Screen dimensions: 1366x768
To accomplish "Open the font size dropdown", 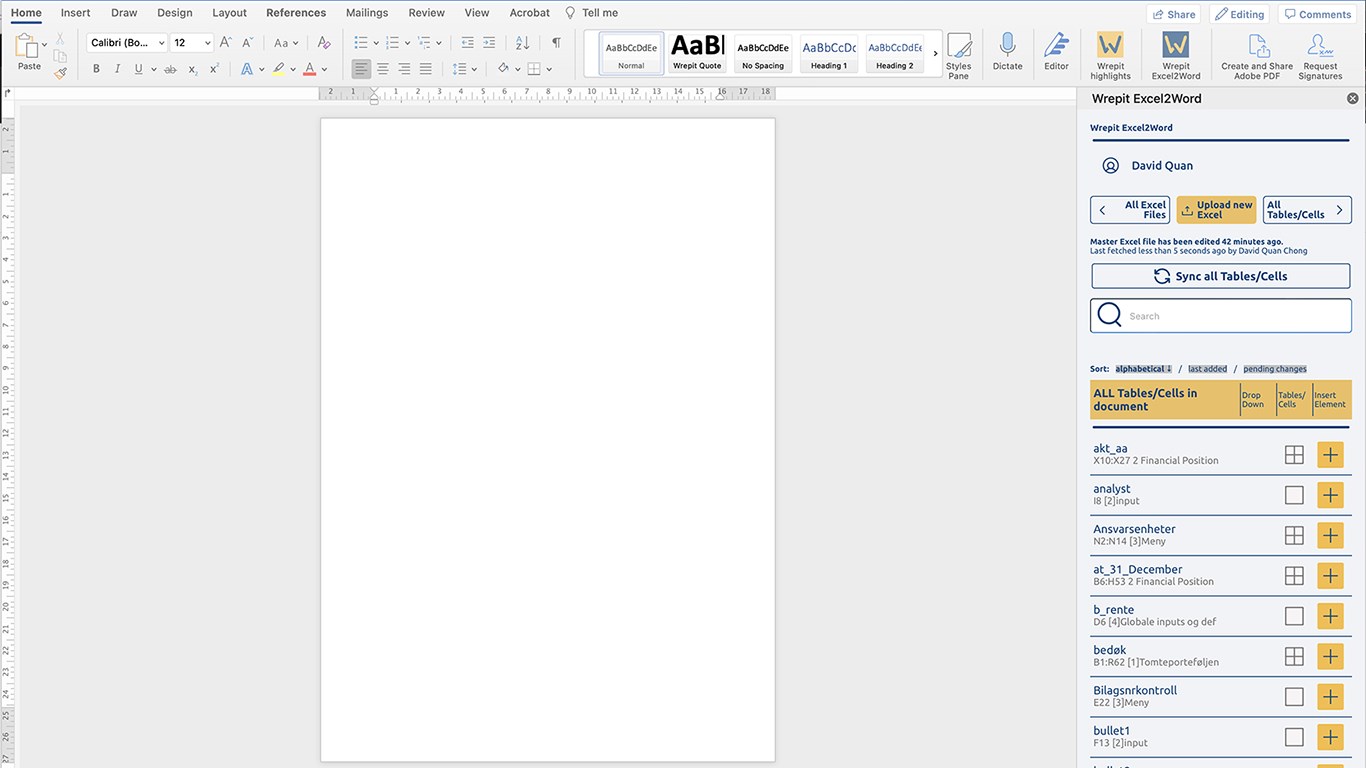I will [207, 43].
